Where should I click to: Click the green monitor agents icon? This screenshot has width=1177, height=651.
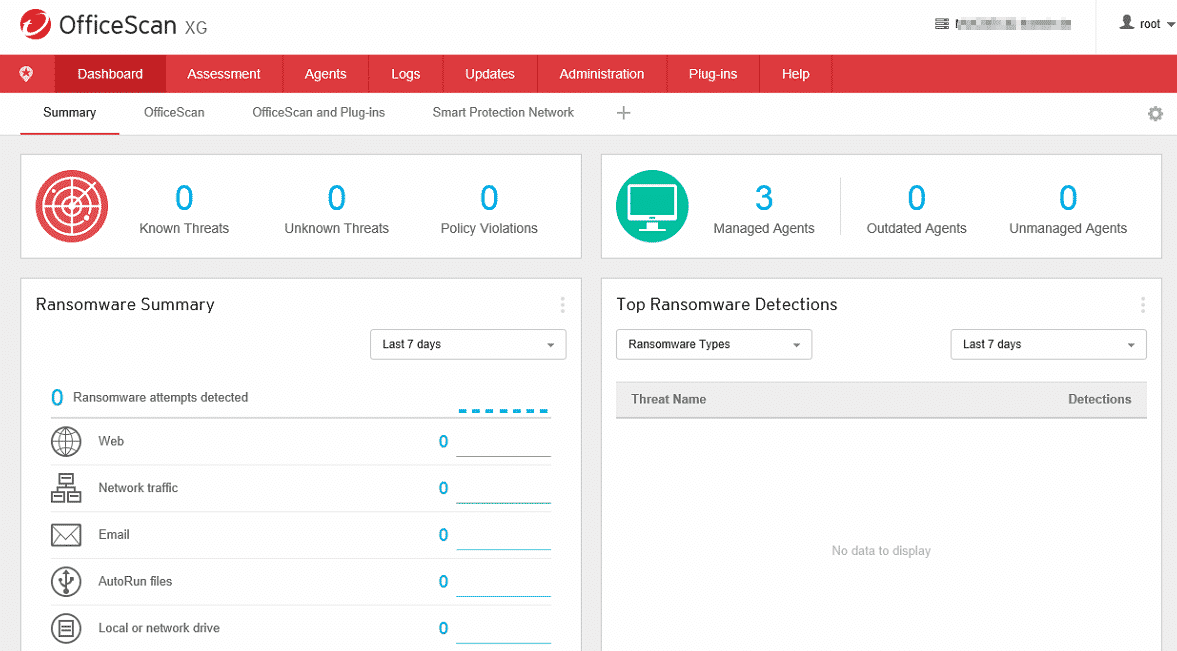point(652,206)
